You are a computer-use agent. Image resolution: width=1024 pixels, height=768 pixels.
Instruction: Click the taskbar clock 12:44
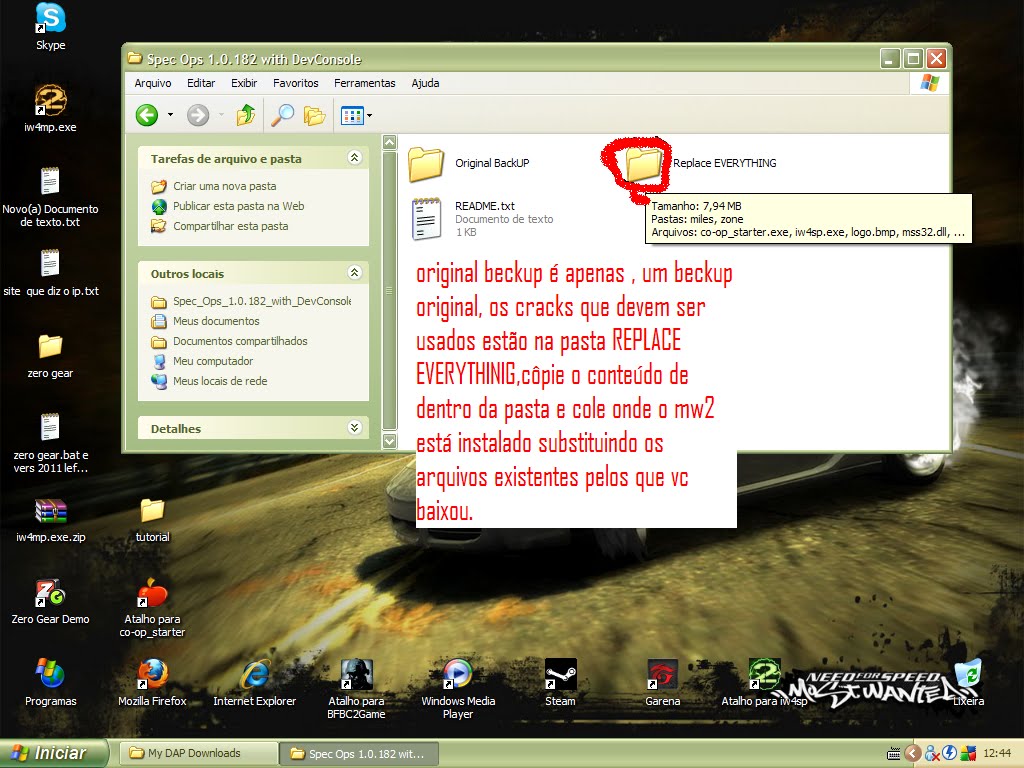pyautogui.click(x=997, y=754)
